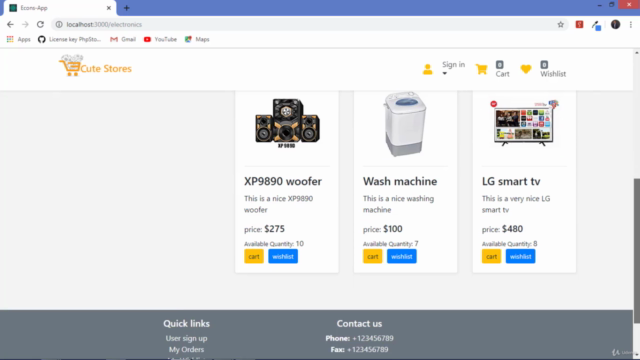Click the XP9890 woofer title
640x360 pixels.
click(x=283, y=181)
